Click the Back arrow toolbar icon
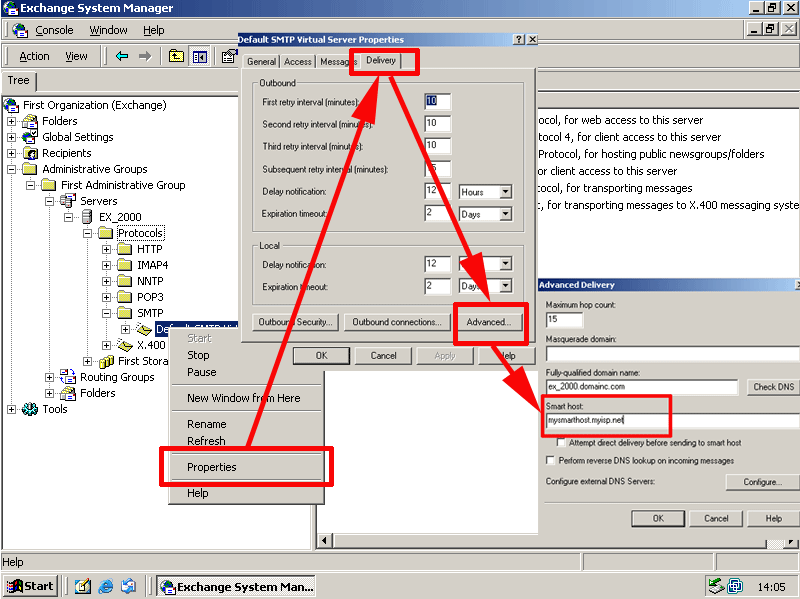 [122, 56]
